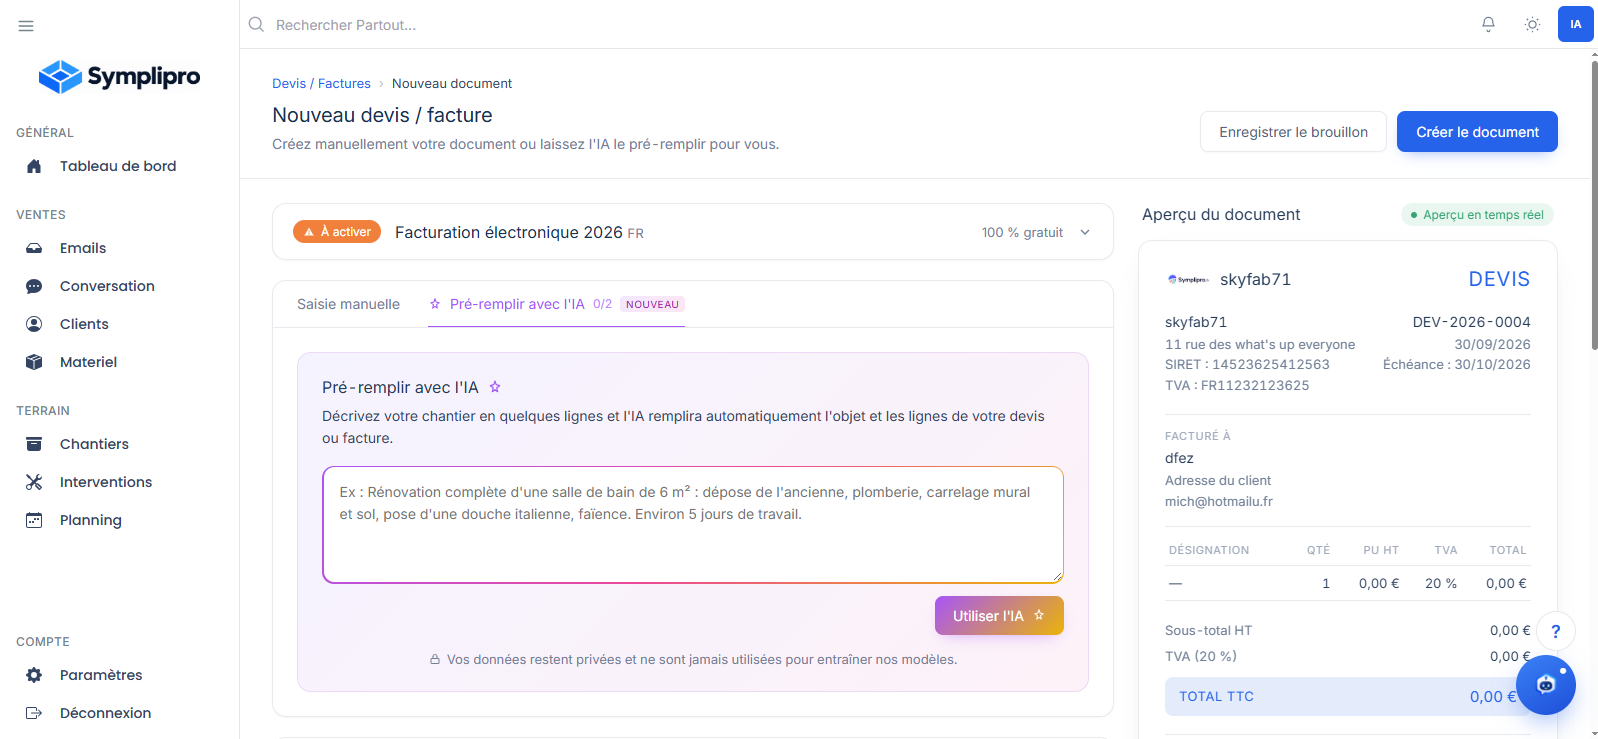Focus the AI project description textarea
The width and height of the screenshot is (1598, 739).
tap(693, 525)
